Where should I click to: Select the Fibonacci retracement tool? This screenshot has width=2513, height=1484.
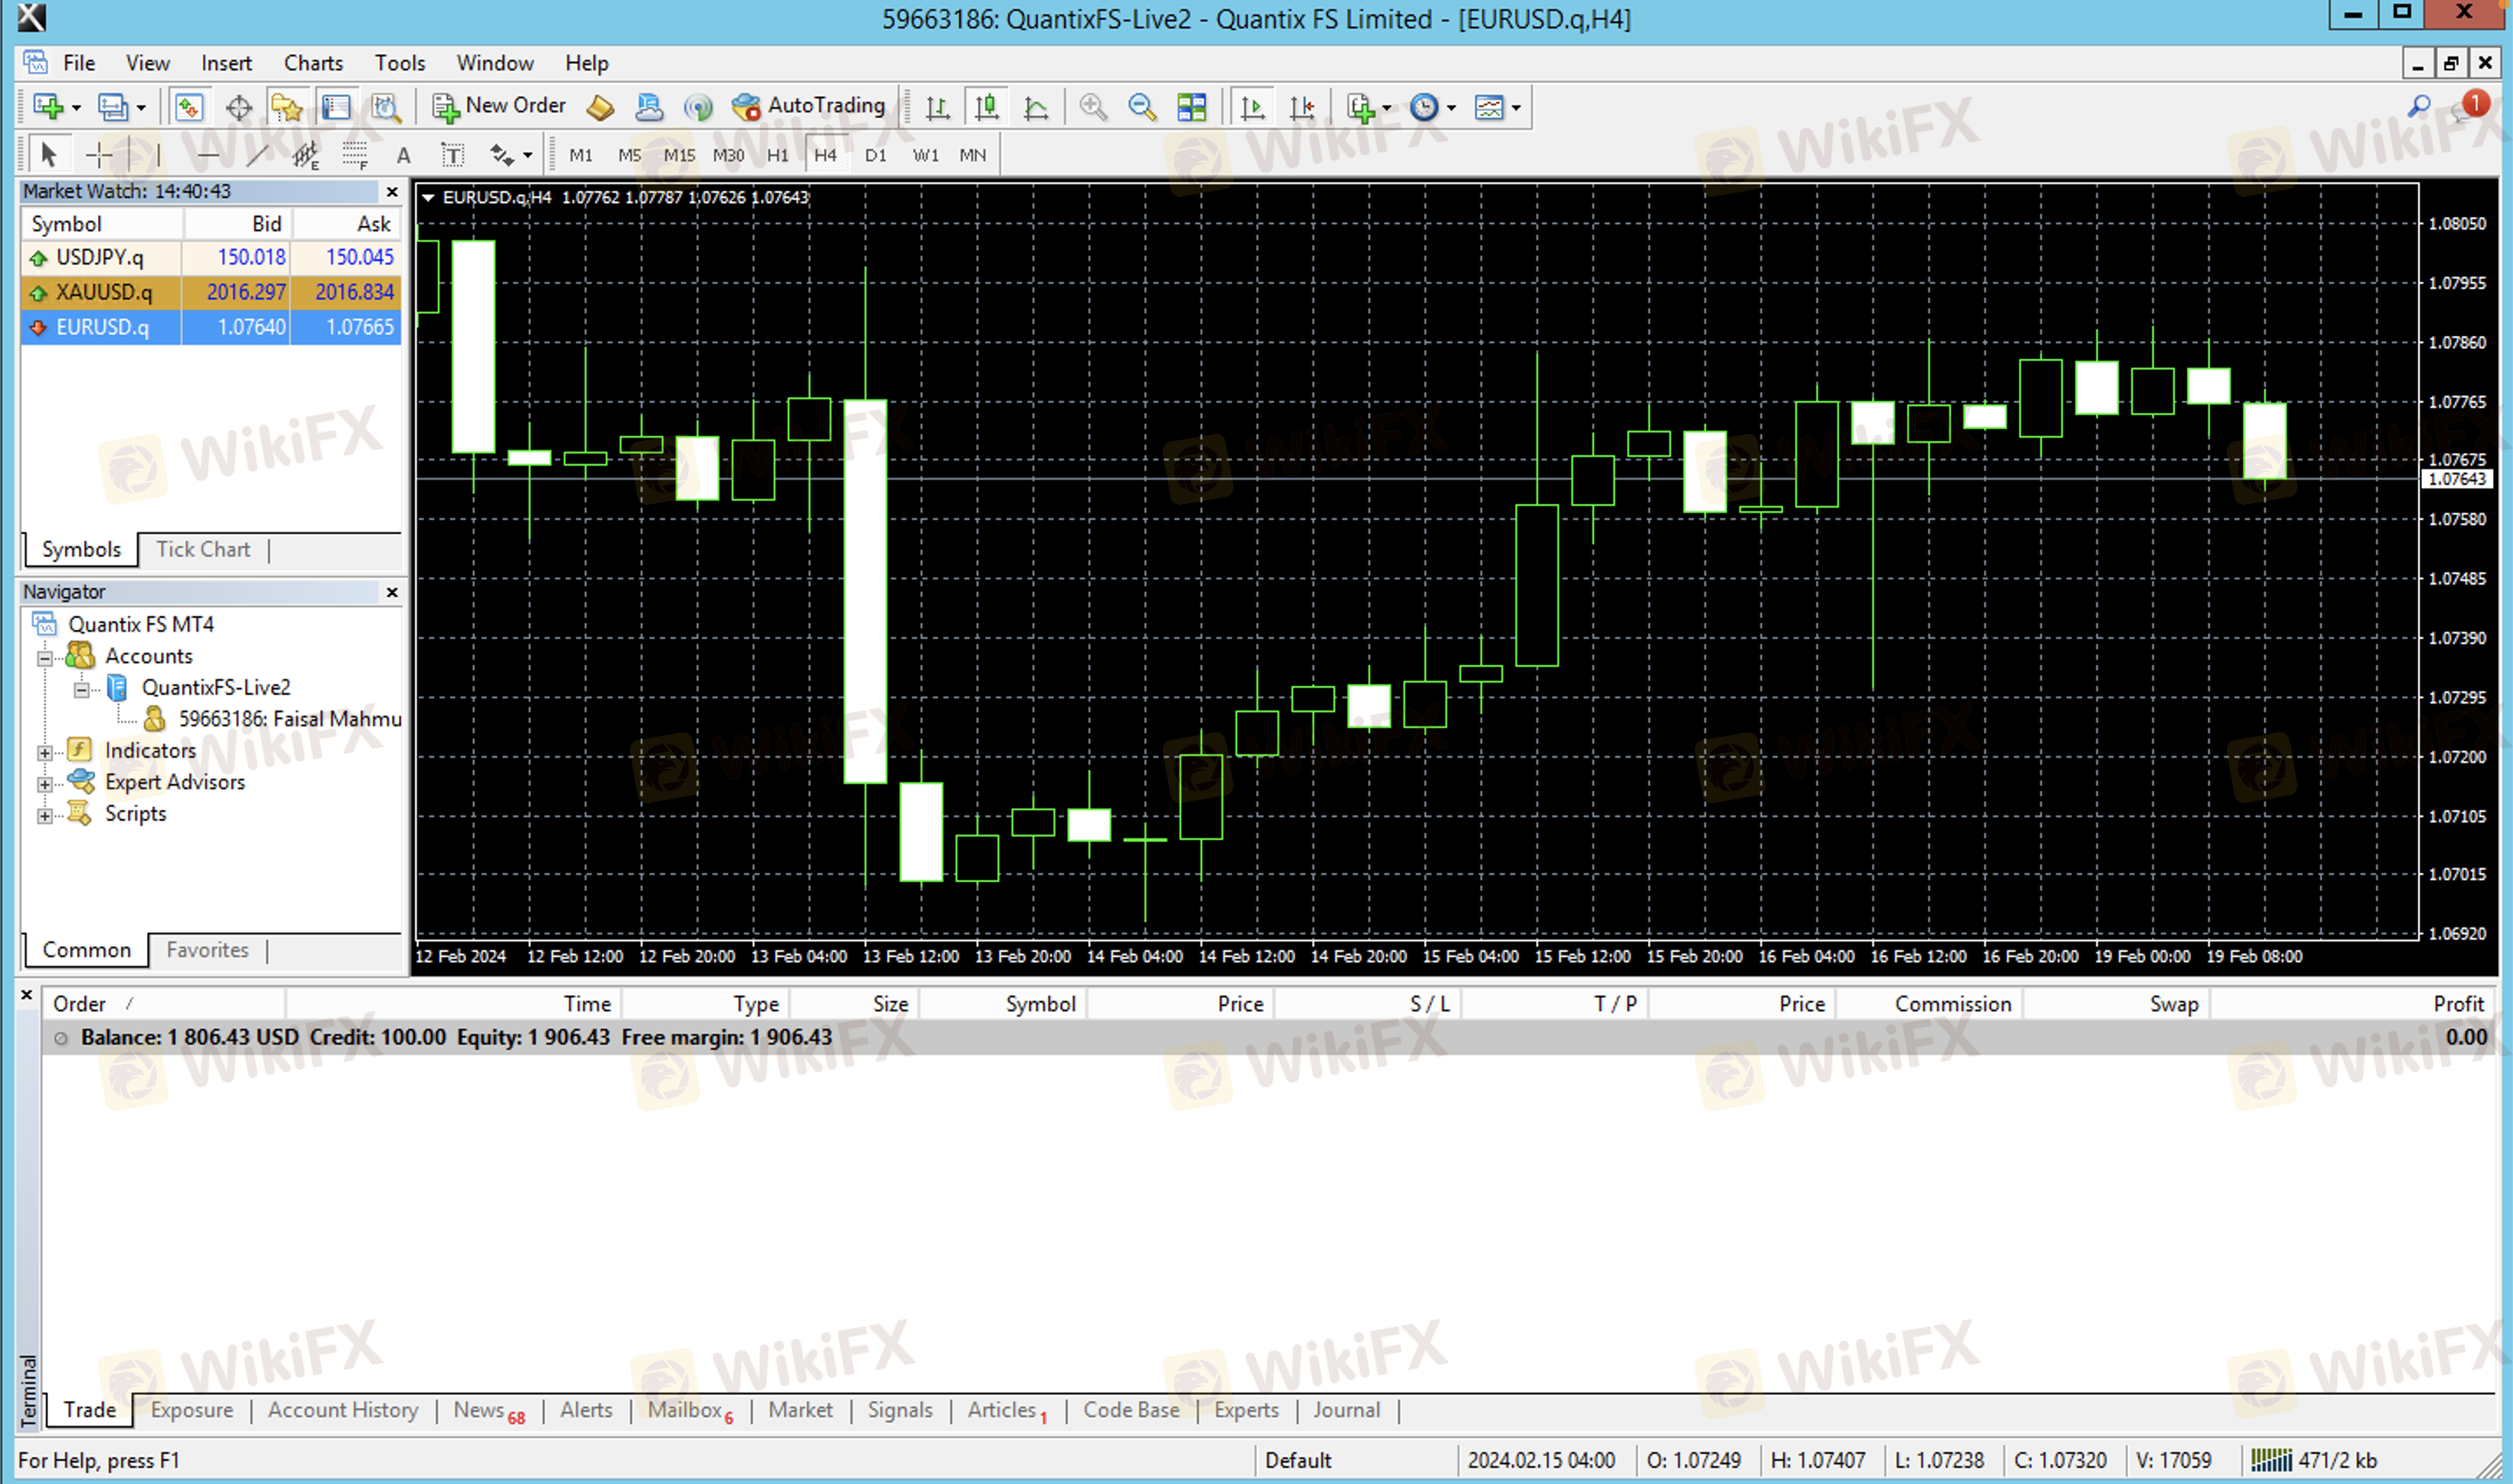click(x=355, y=155)
